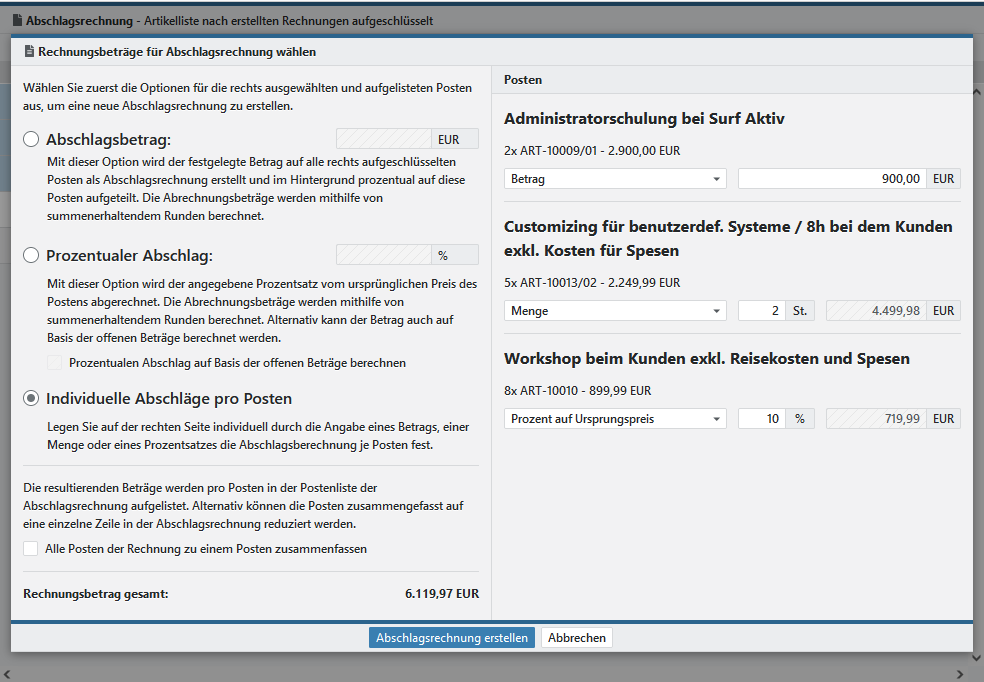The width and height of the screenshot is (984, 682).
Task: Click the 900,00 amount input field
Action: (x=832, y=179)
